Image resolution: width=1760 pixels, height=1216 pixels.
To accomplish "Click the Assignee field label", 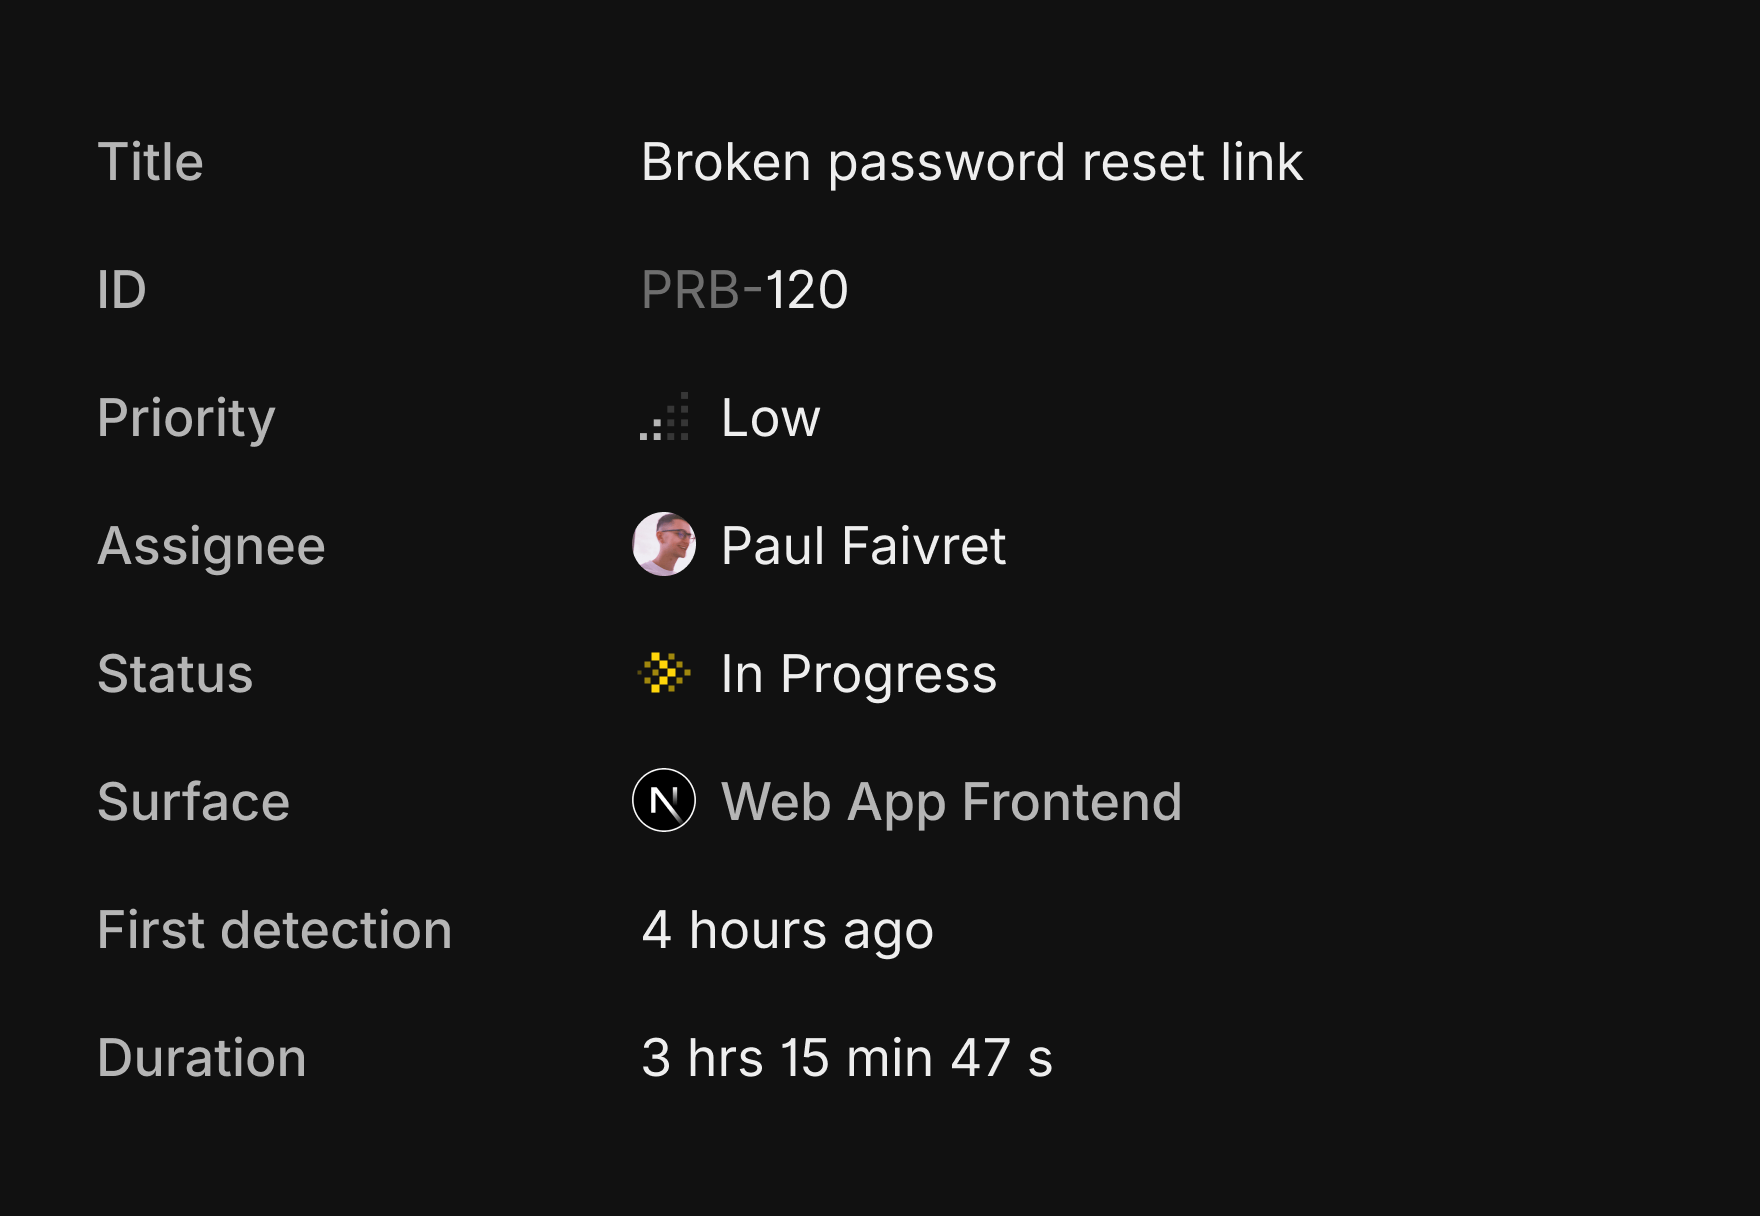I will [211, 546].
